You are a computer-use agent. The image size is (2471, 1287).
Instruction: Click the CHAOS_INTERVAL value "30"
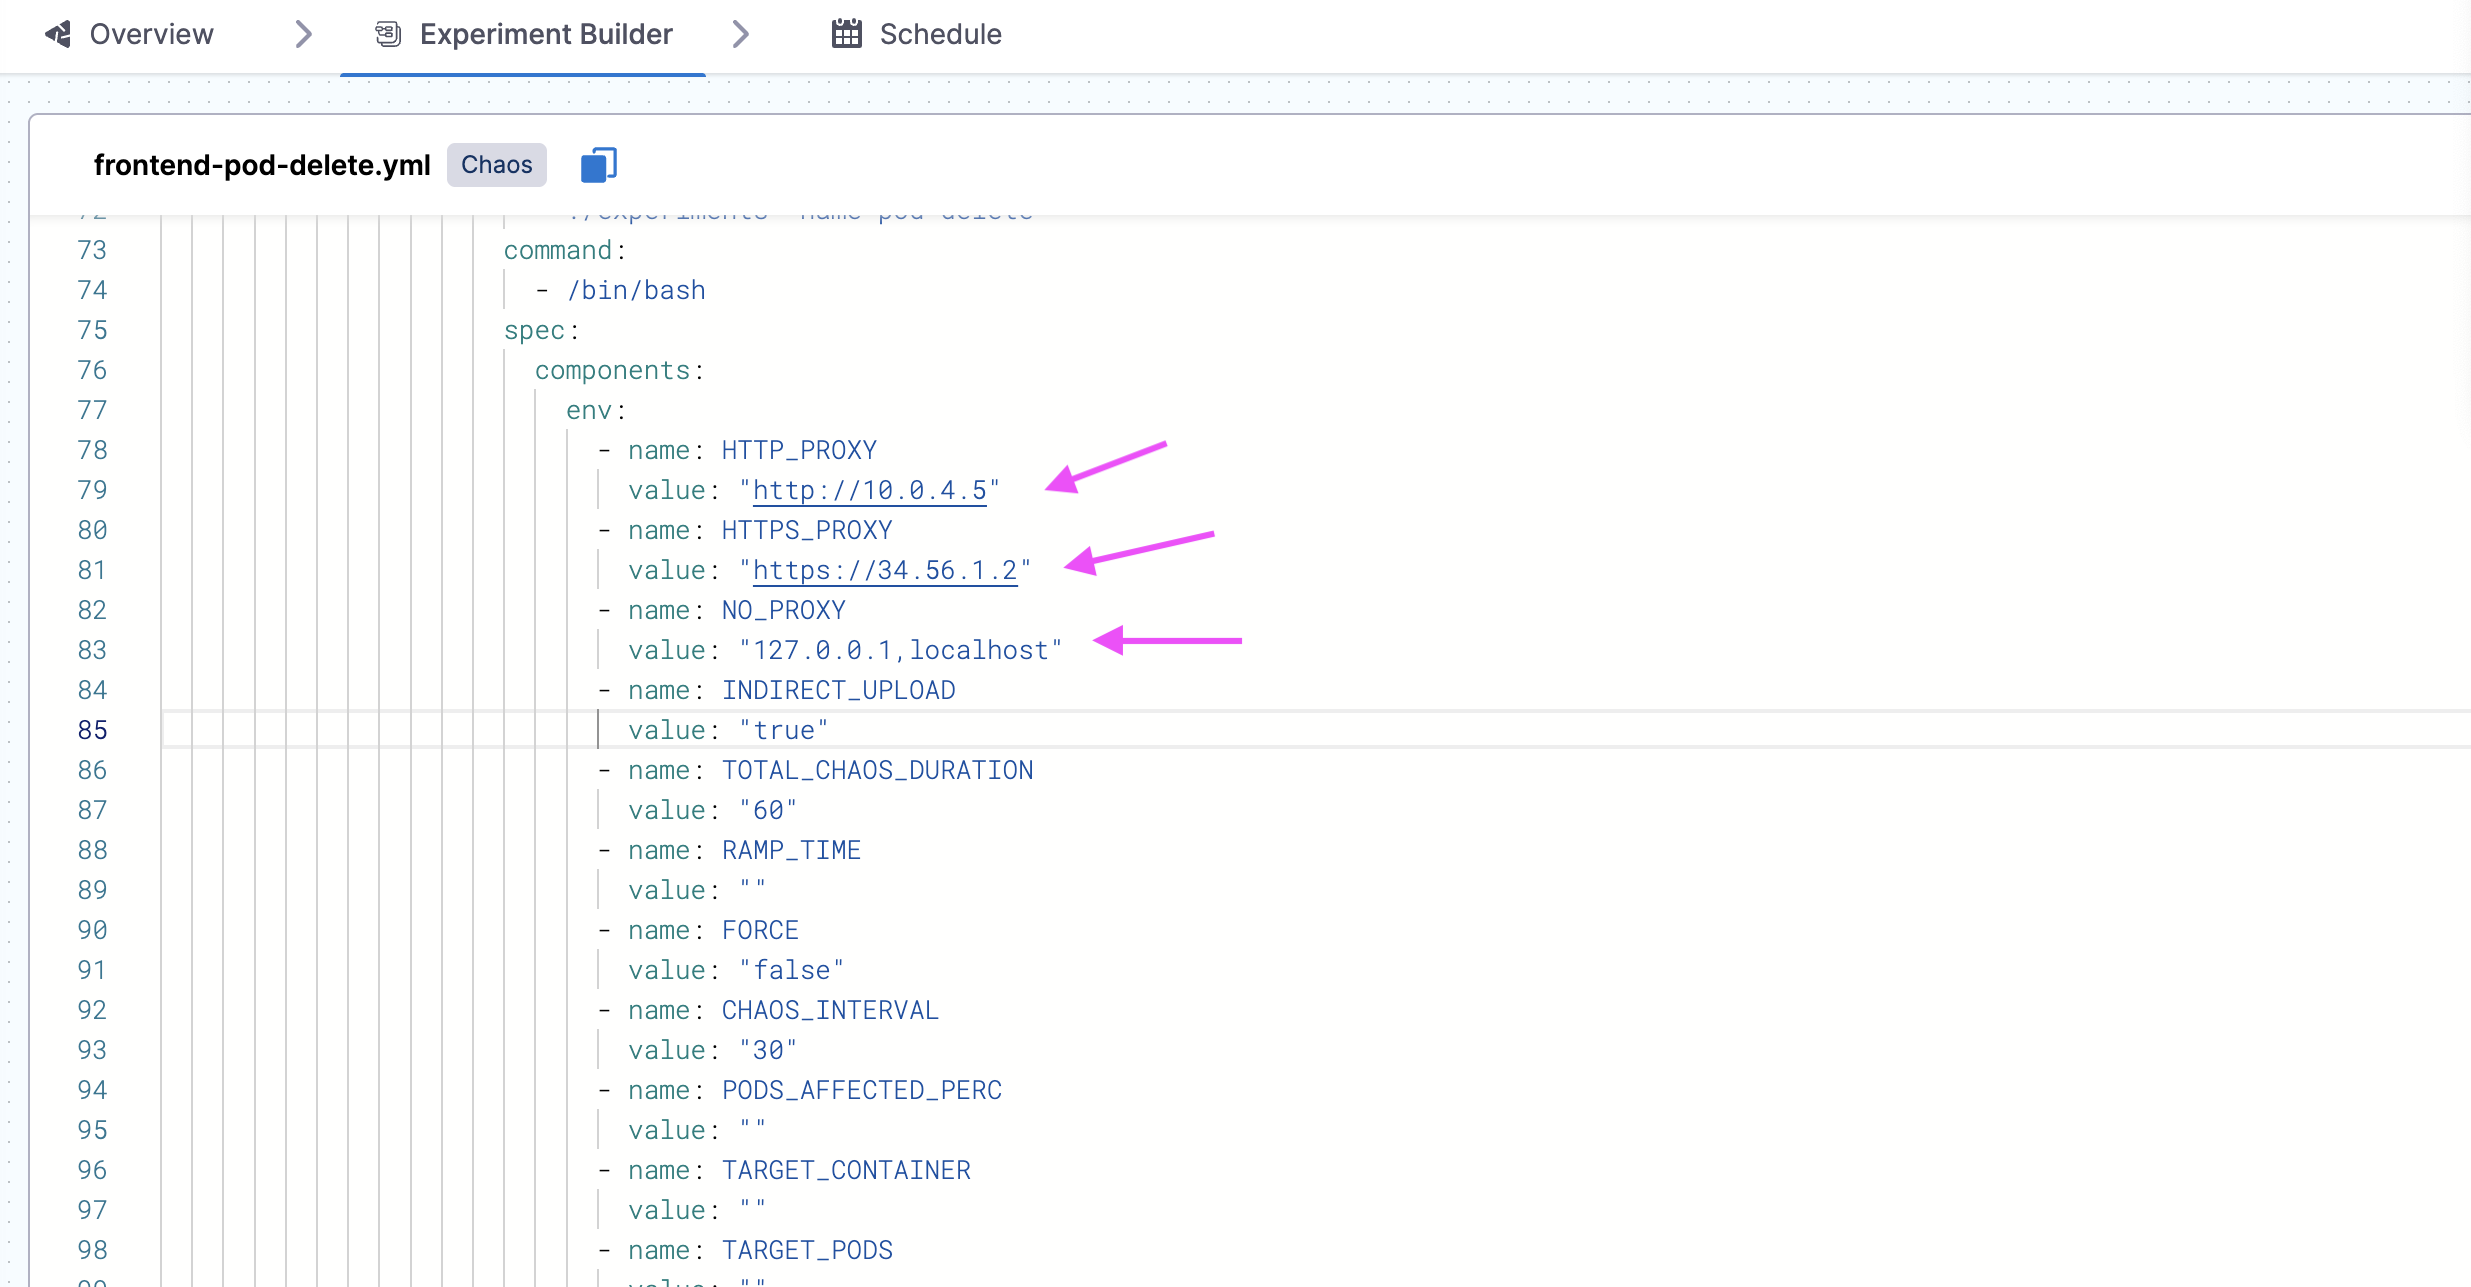point(768,1050)
